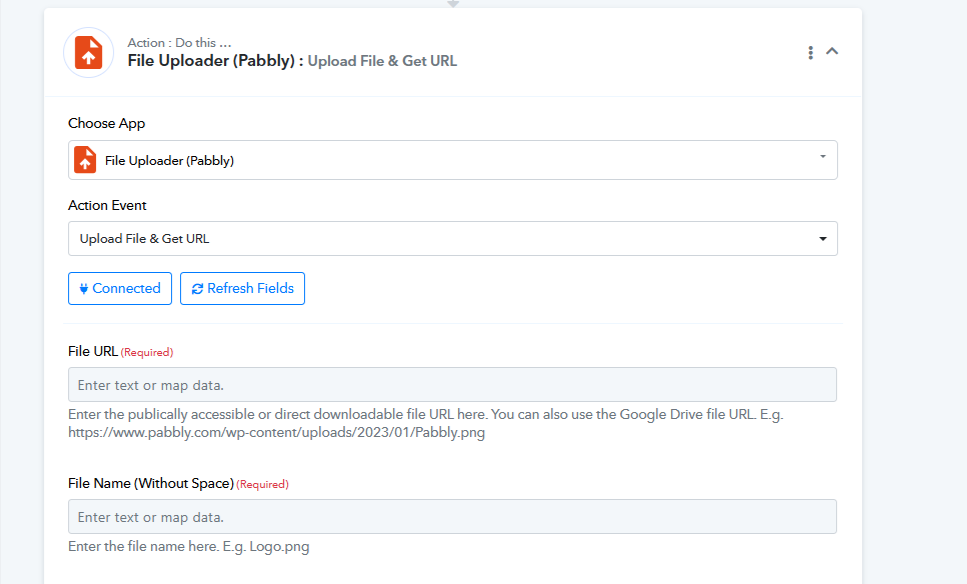Click the connector arrow above the action card

tap(453, 4)
